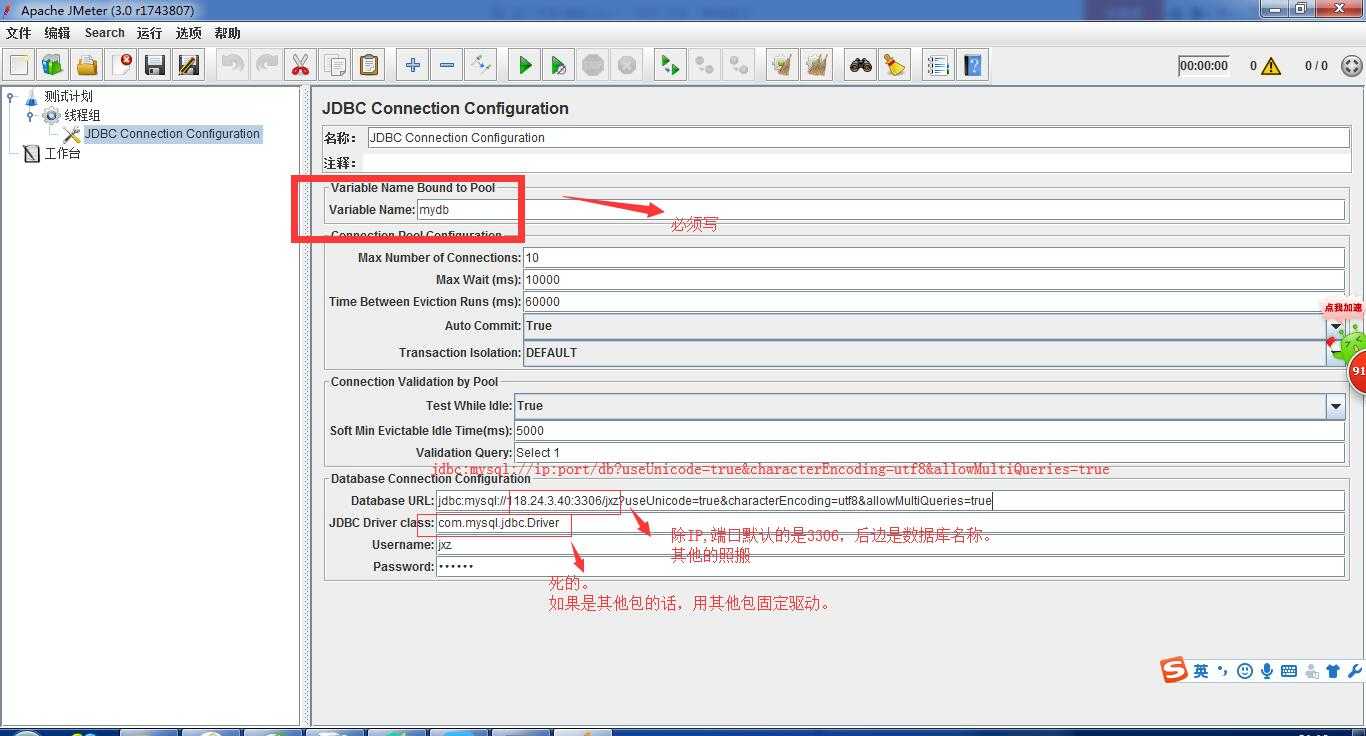Cut selection with scissors icon
Image resolution: width=1366 pixels, height=736 pixels.
[300, 65]
